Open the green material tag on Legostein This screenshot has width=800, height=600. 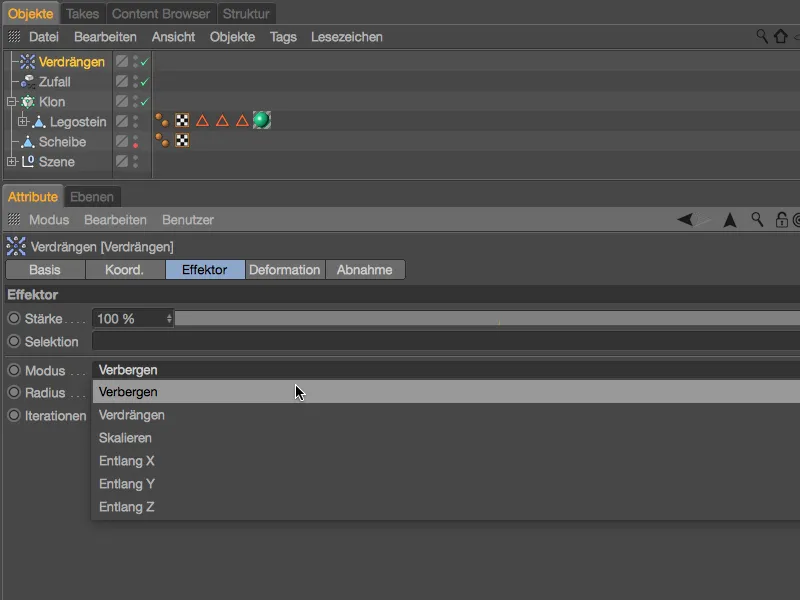pos(260,122)
